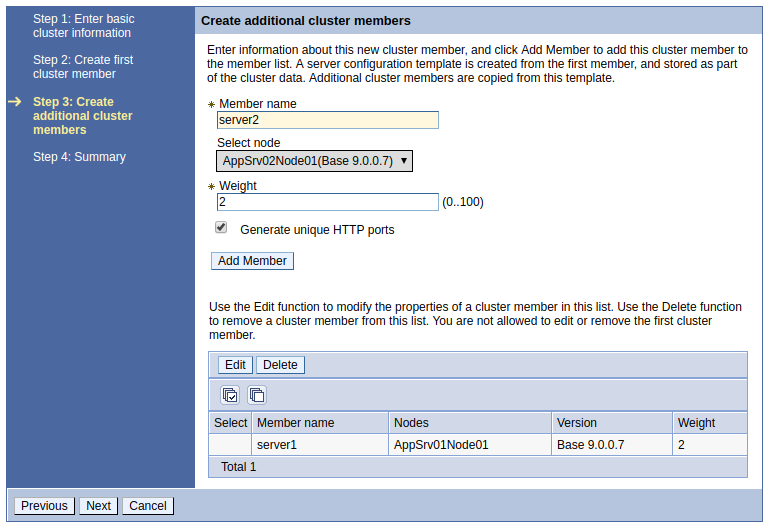Proceed with the Next button
This screenshot has width=766, height=527.
(99, 506)
